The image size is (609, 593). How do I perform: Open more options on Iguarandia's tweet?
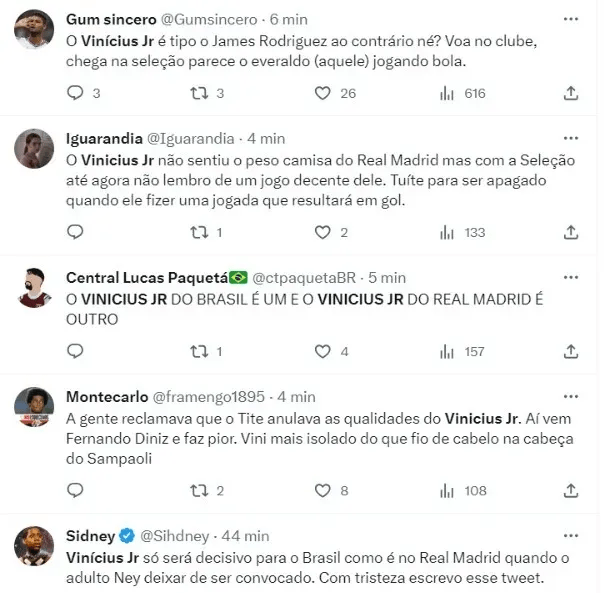click(570, 138)
